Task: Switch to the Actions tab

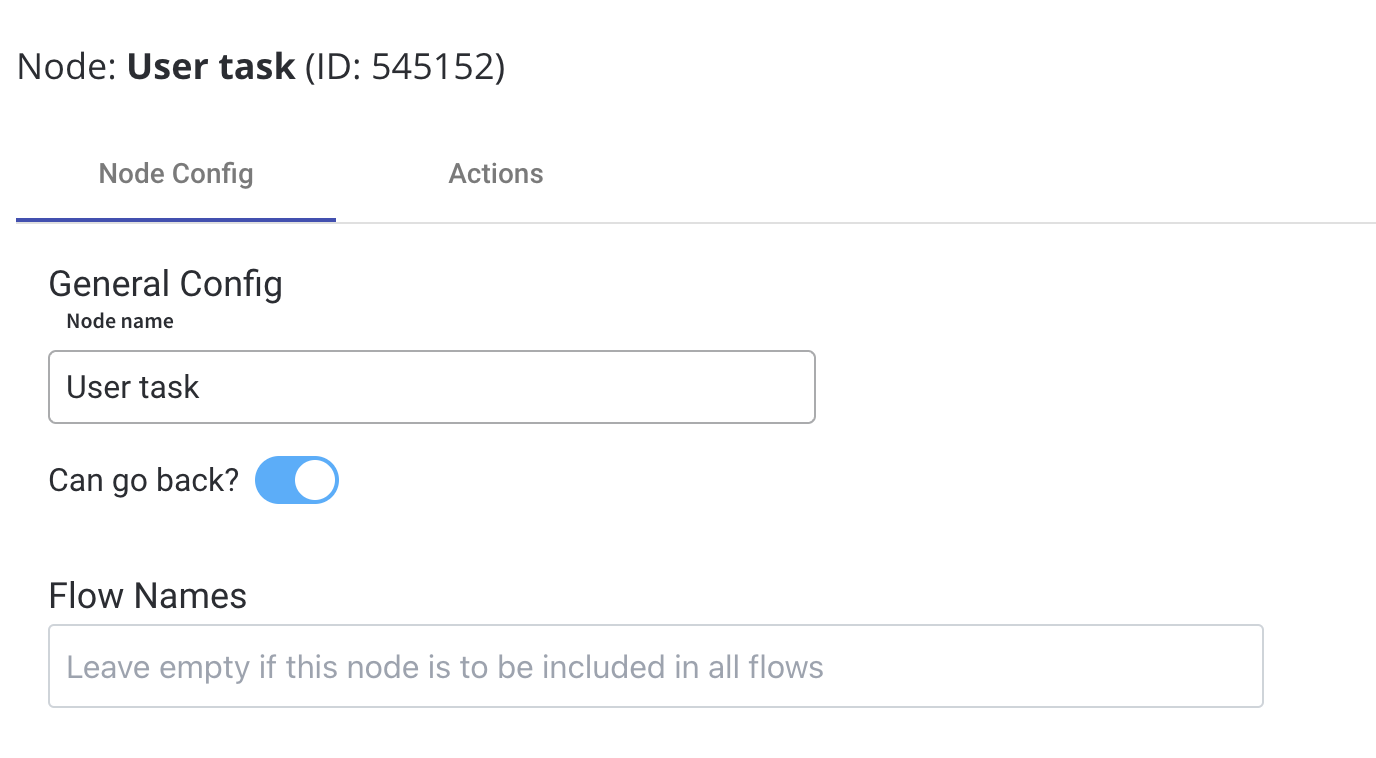Action: (496, 174)
